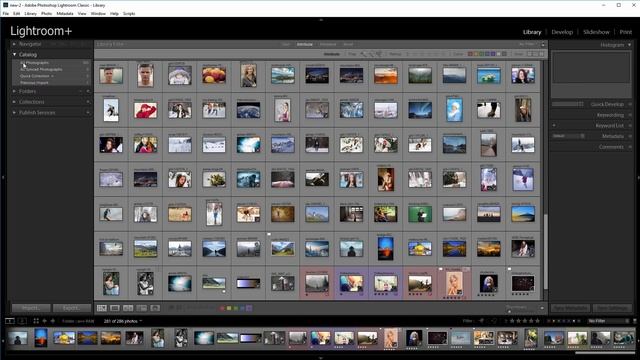Viewport: 640px width, 360px height.
Task: Apply purple color label from bottom toolbar
Action: point(249,308)
